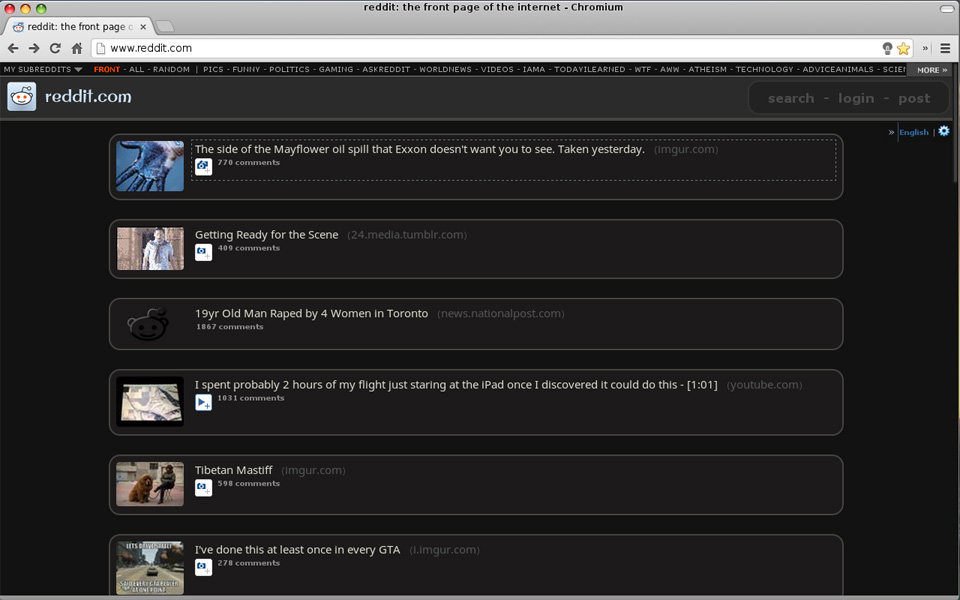
Task: Go to TODAYILEARNED subreddit
Action: [x=590, y=70]
